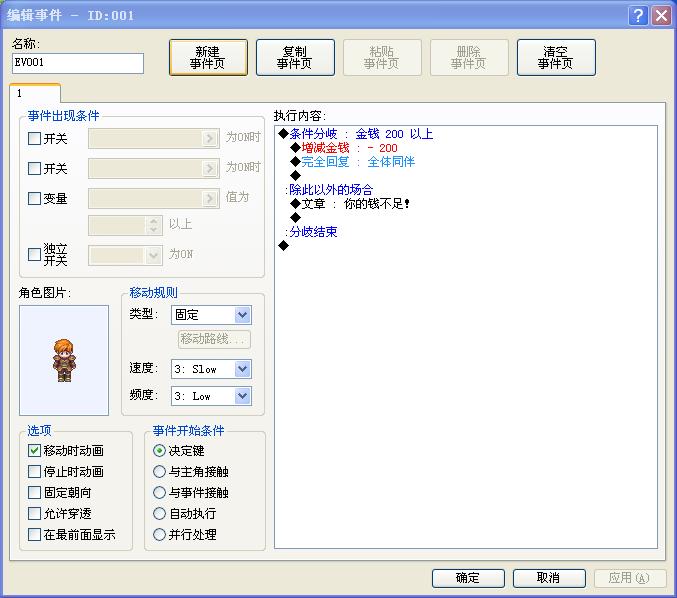Click the 角色图片 character sprite preview
This screenshot has width=677, height=598.
64,360
